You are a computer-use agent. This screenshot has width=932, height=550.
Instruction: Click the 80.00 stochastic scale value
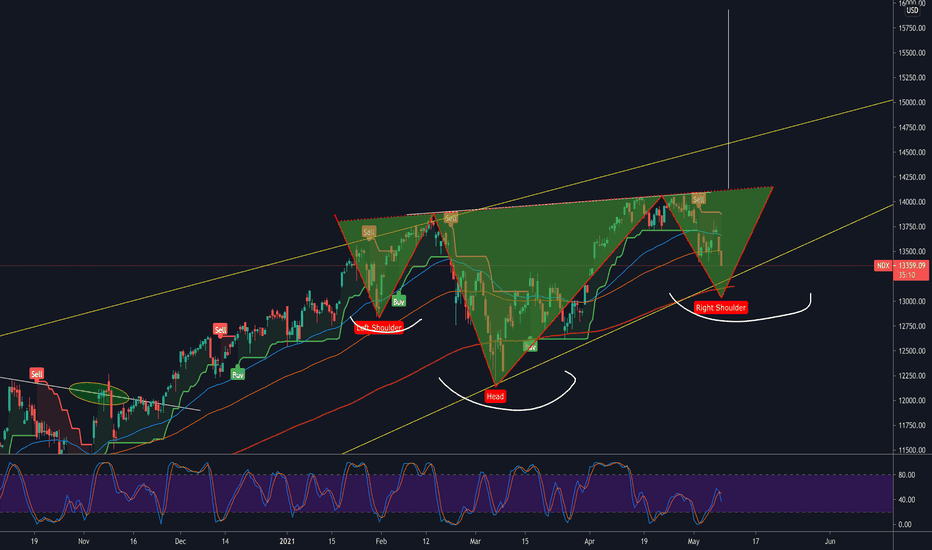tap(906, 475)
